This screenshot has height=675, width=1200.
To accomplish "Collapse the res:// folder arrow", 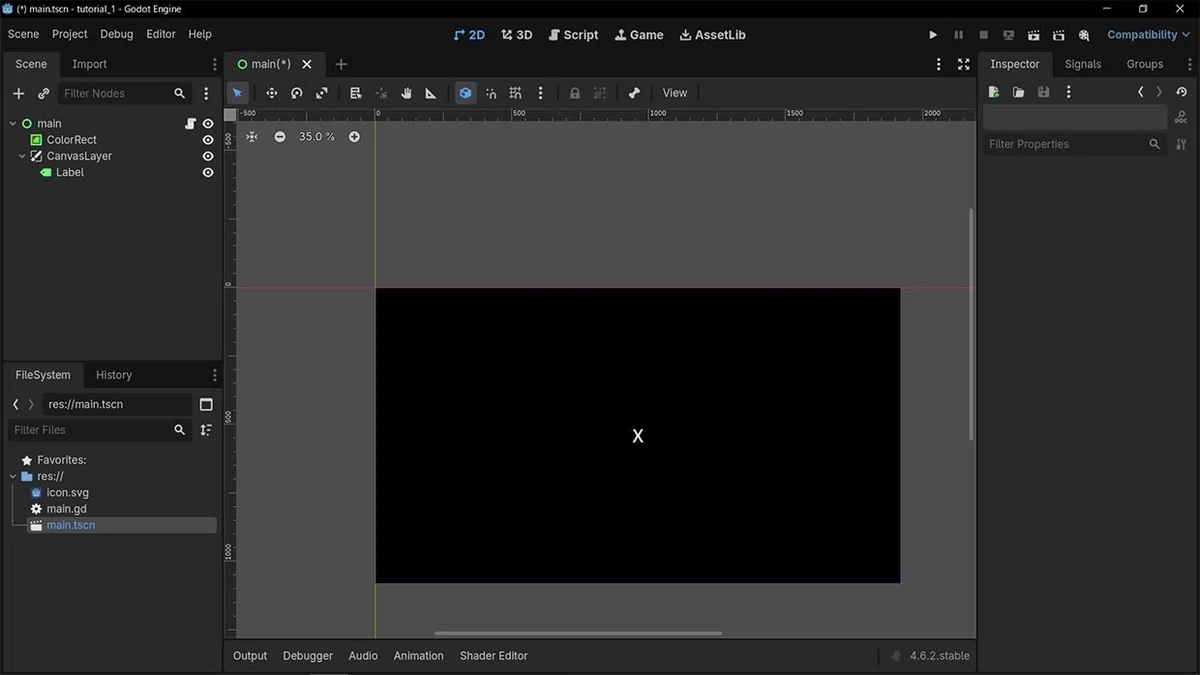I will pyautogui.click(x=13, y=477).
